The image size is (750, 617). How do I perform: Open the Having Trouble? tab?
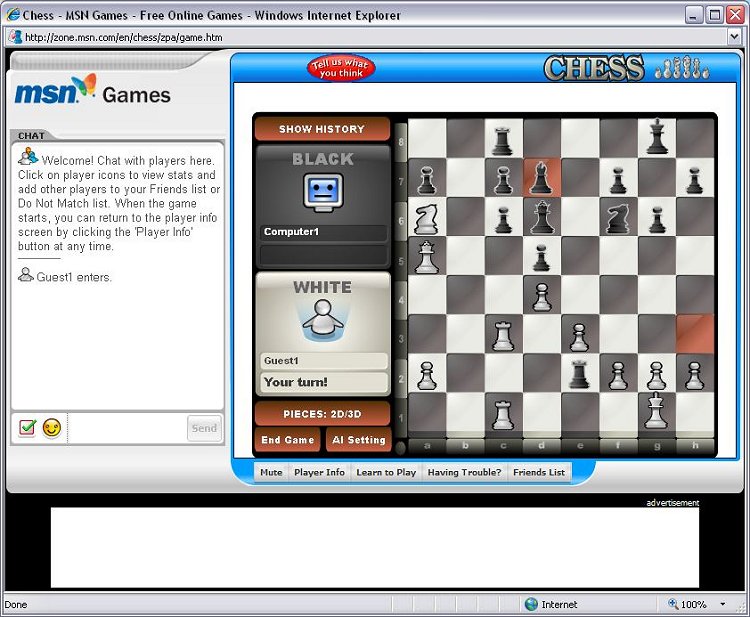[464, 472]
